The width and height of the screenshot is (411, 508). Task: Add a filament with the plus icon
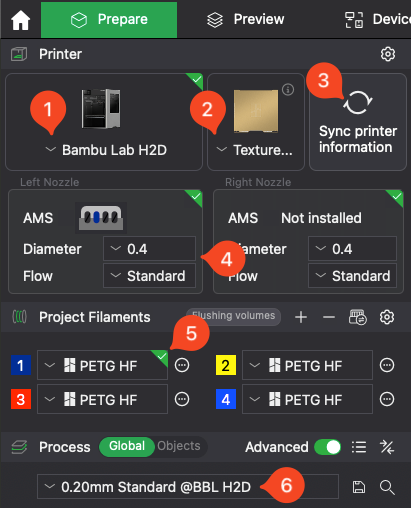(x=301, y=317)
